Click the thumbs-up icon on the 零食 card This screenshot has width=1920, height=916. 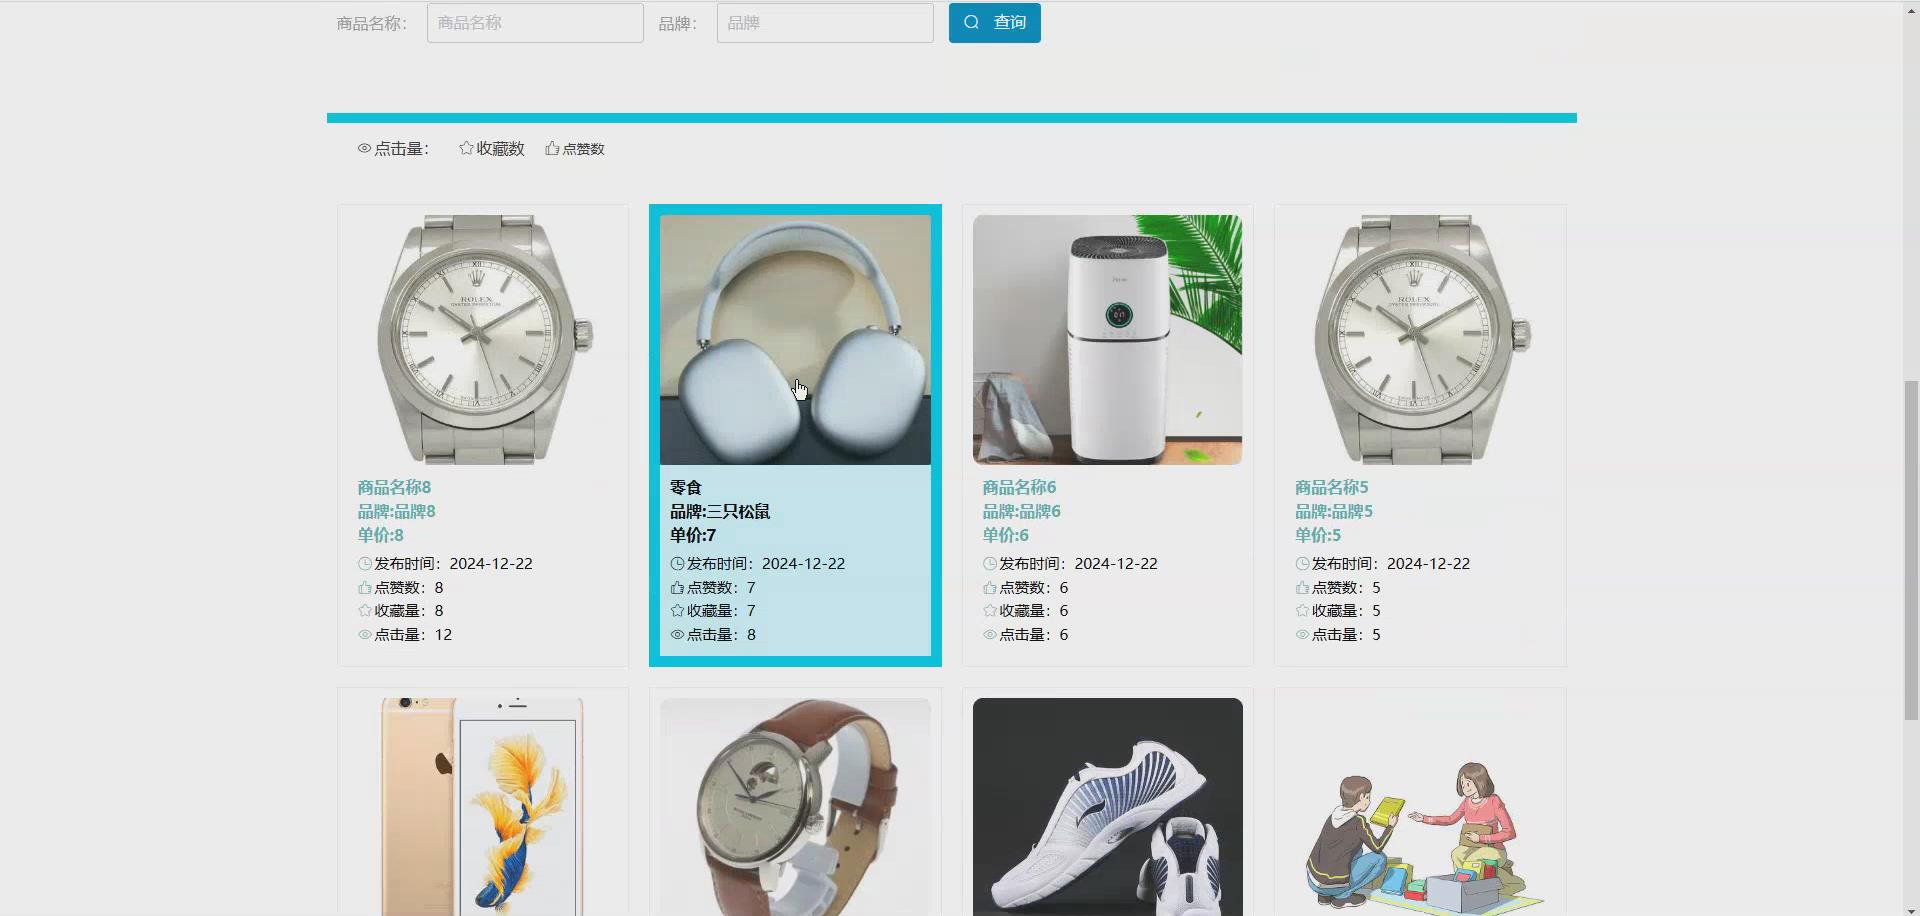[x=676, y=587]
